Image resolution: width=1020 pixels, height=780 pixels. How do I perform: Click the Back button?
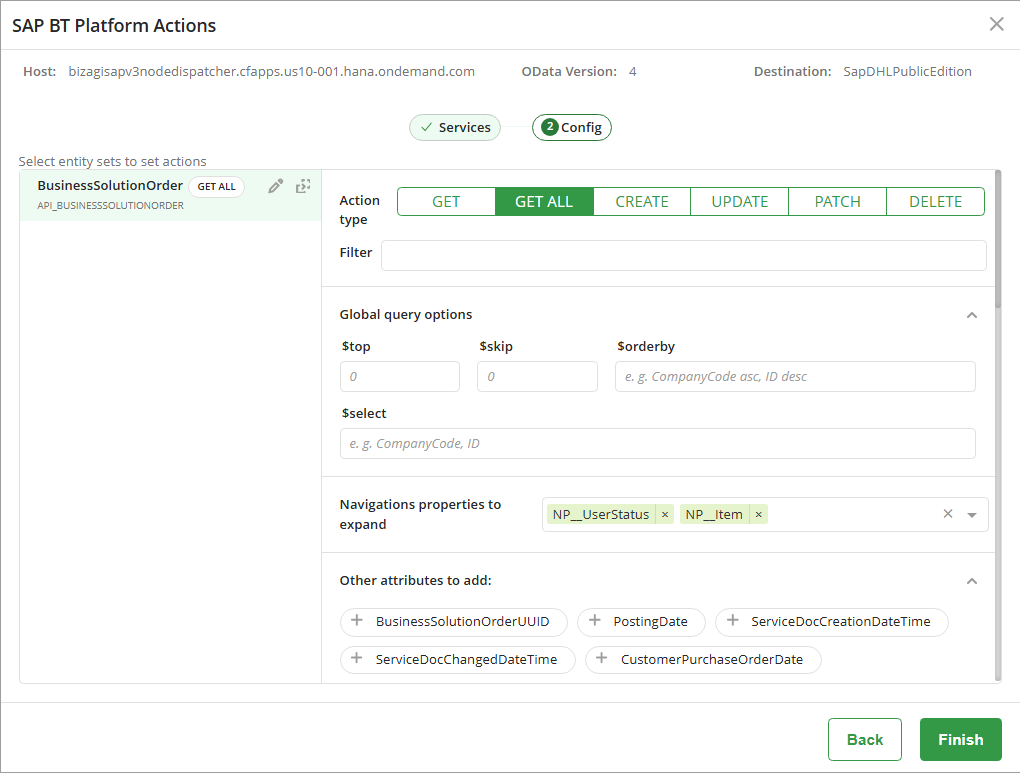pyautogui.click(x=865, y=740)
